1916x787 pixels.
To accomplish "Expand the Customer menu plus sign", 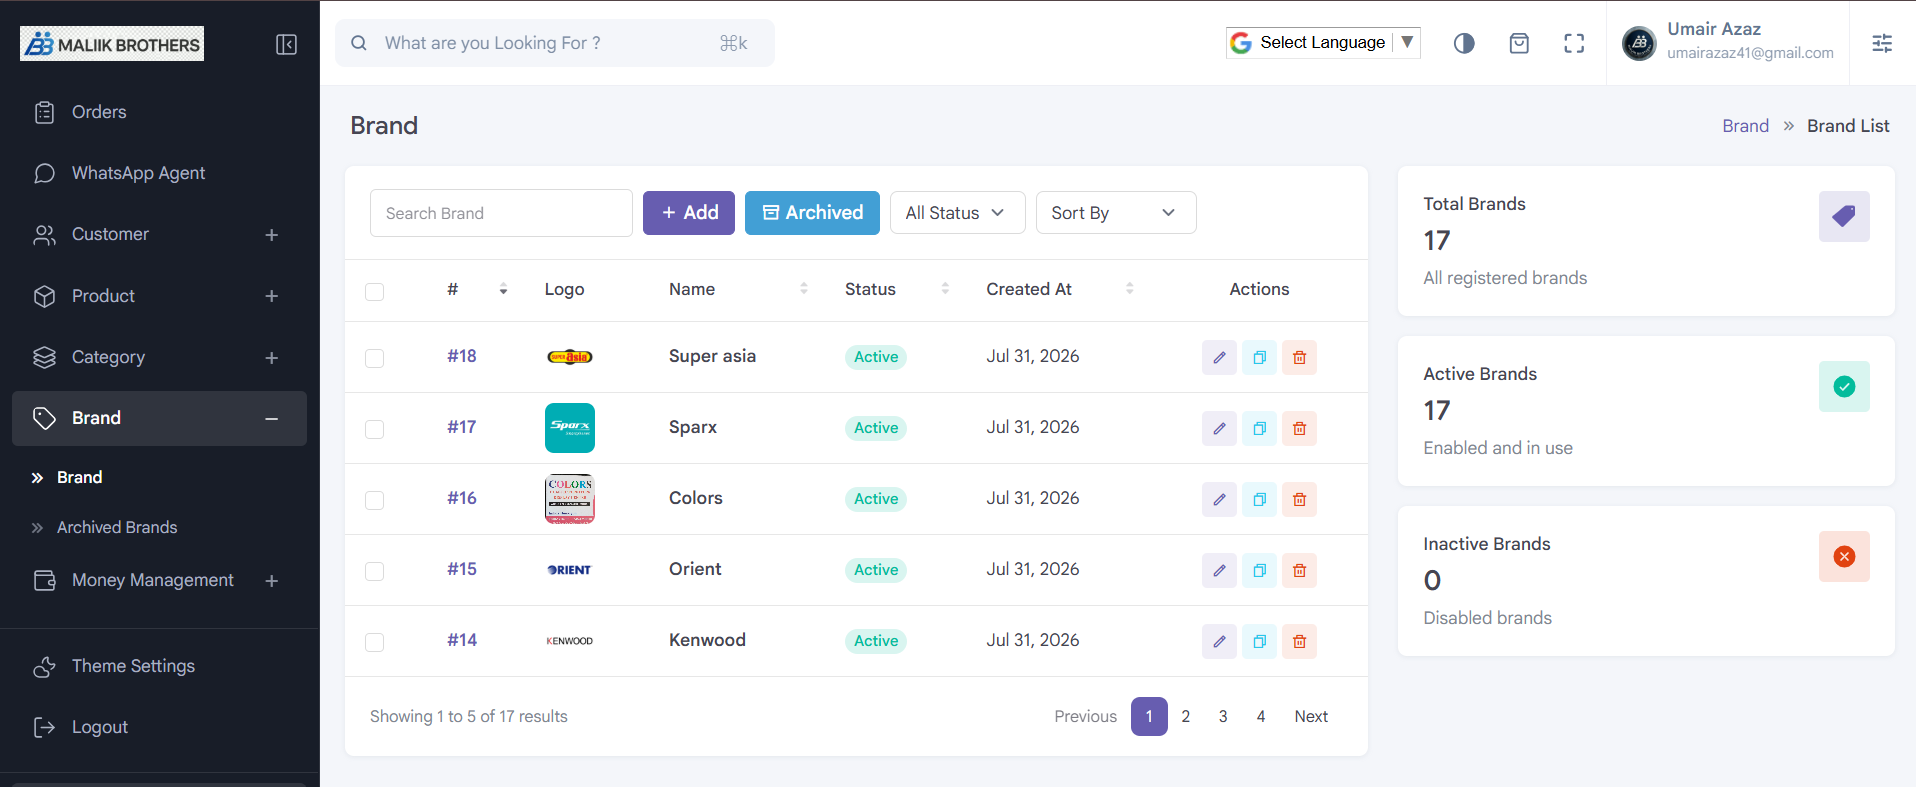I will coord(271,235).
